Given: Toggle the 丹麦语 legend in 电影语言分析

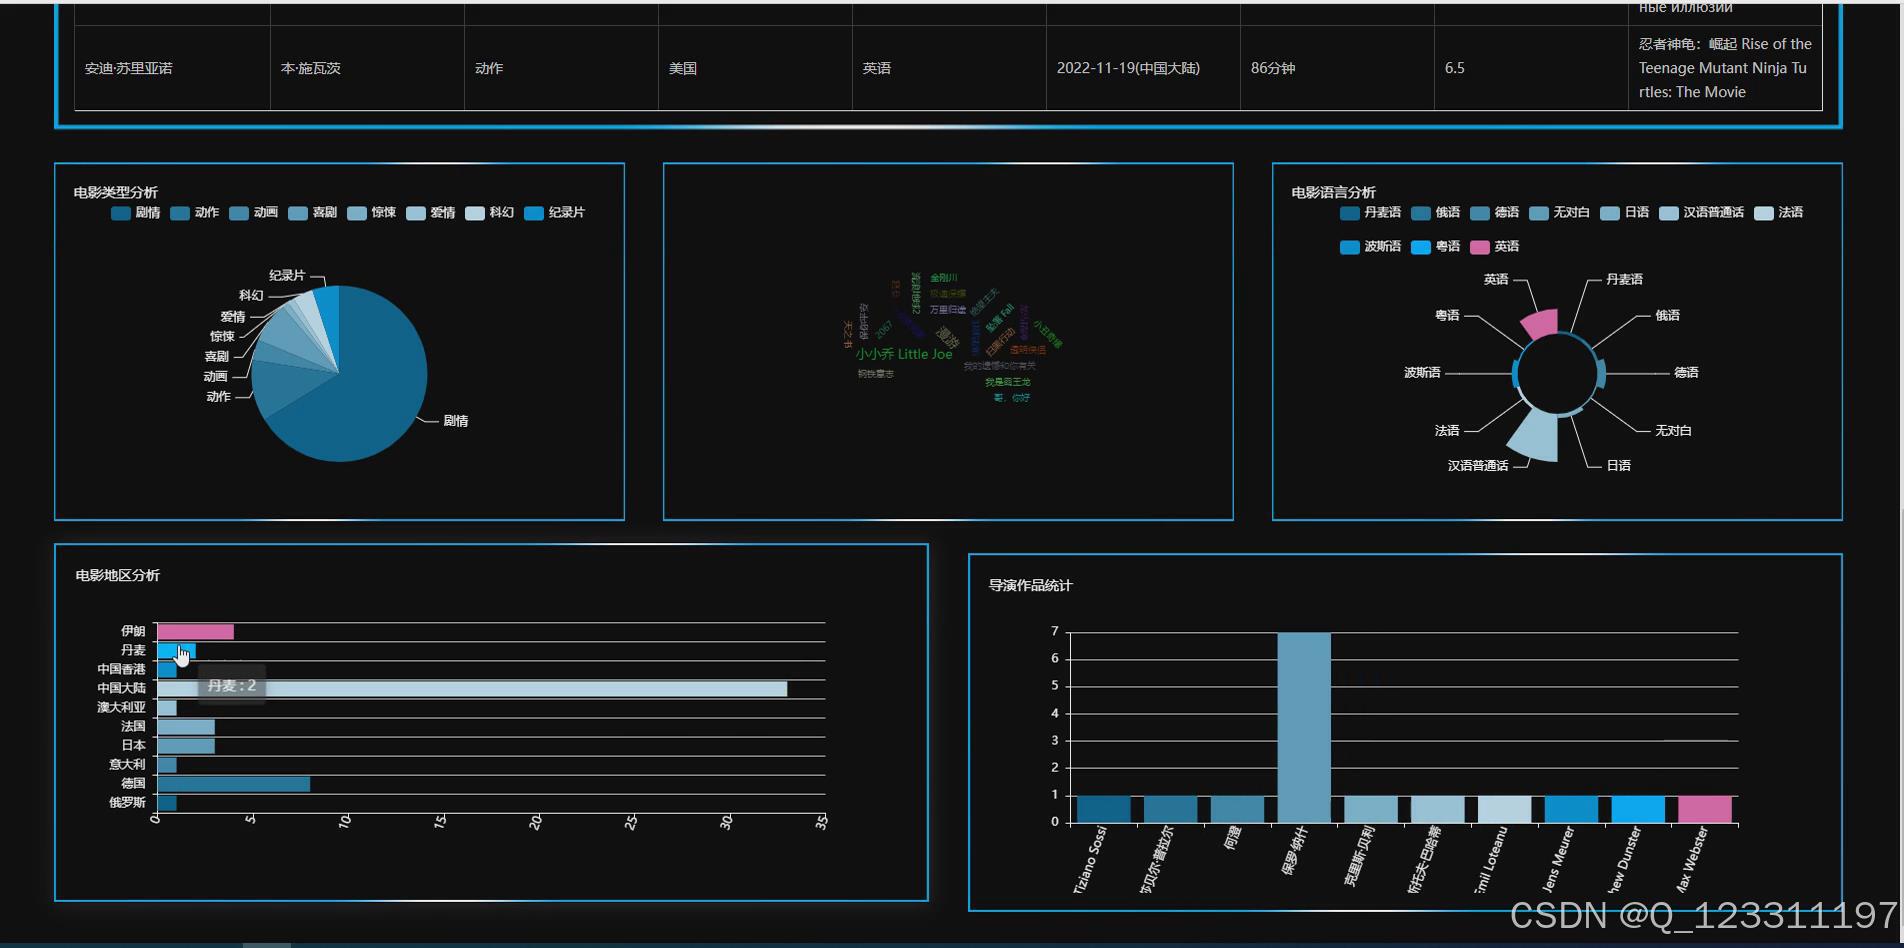Looking at the screenshot, I should (x=1370, y=213).
